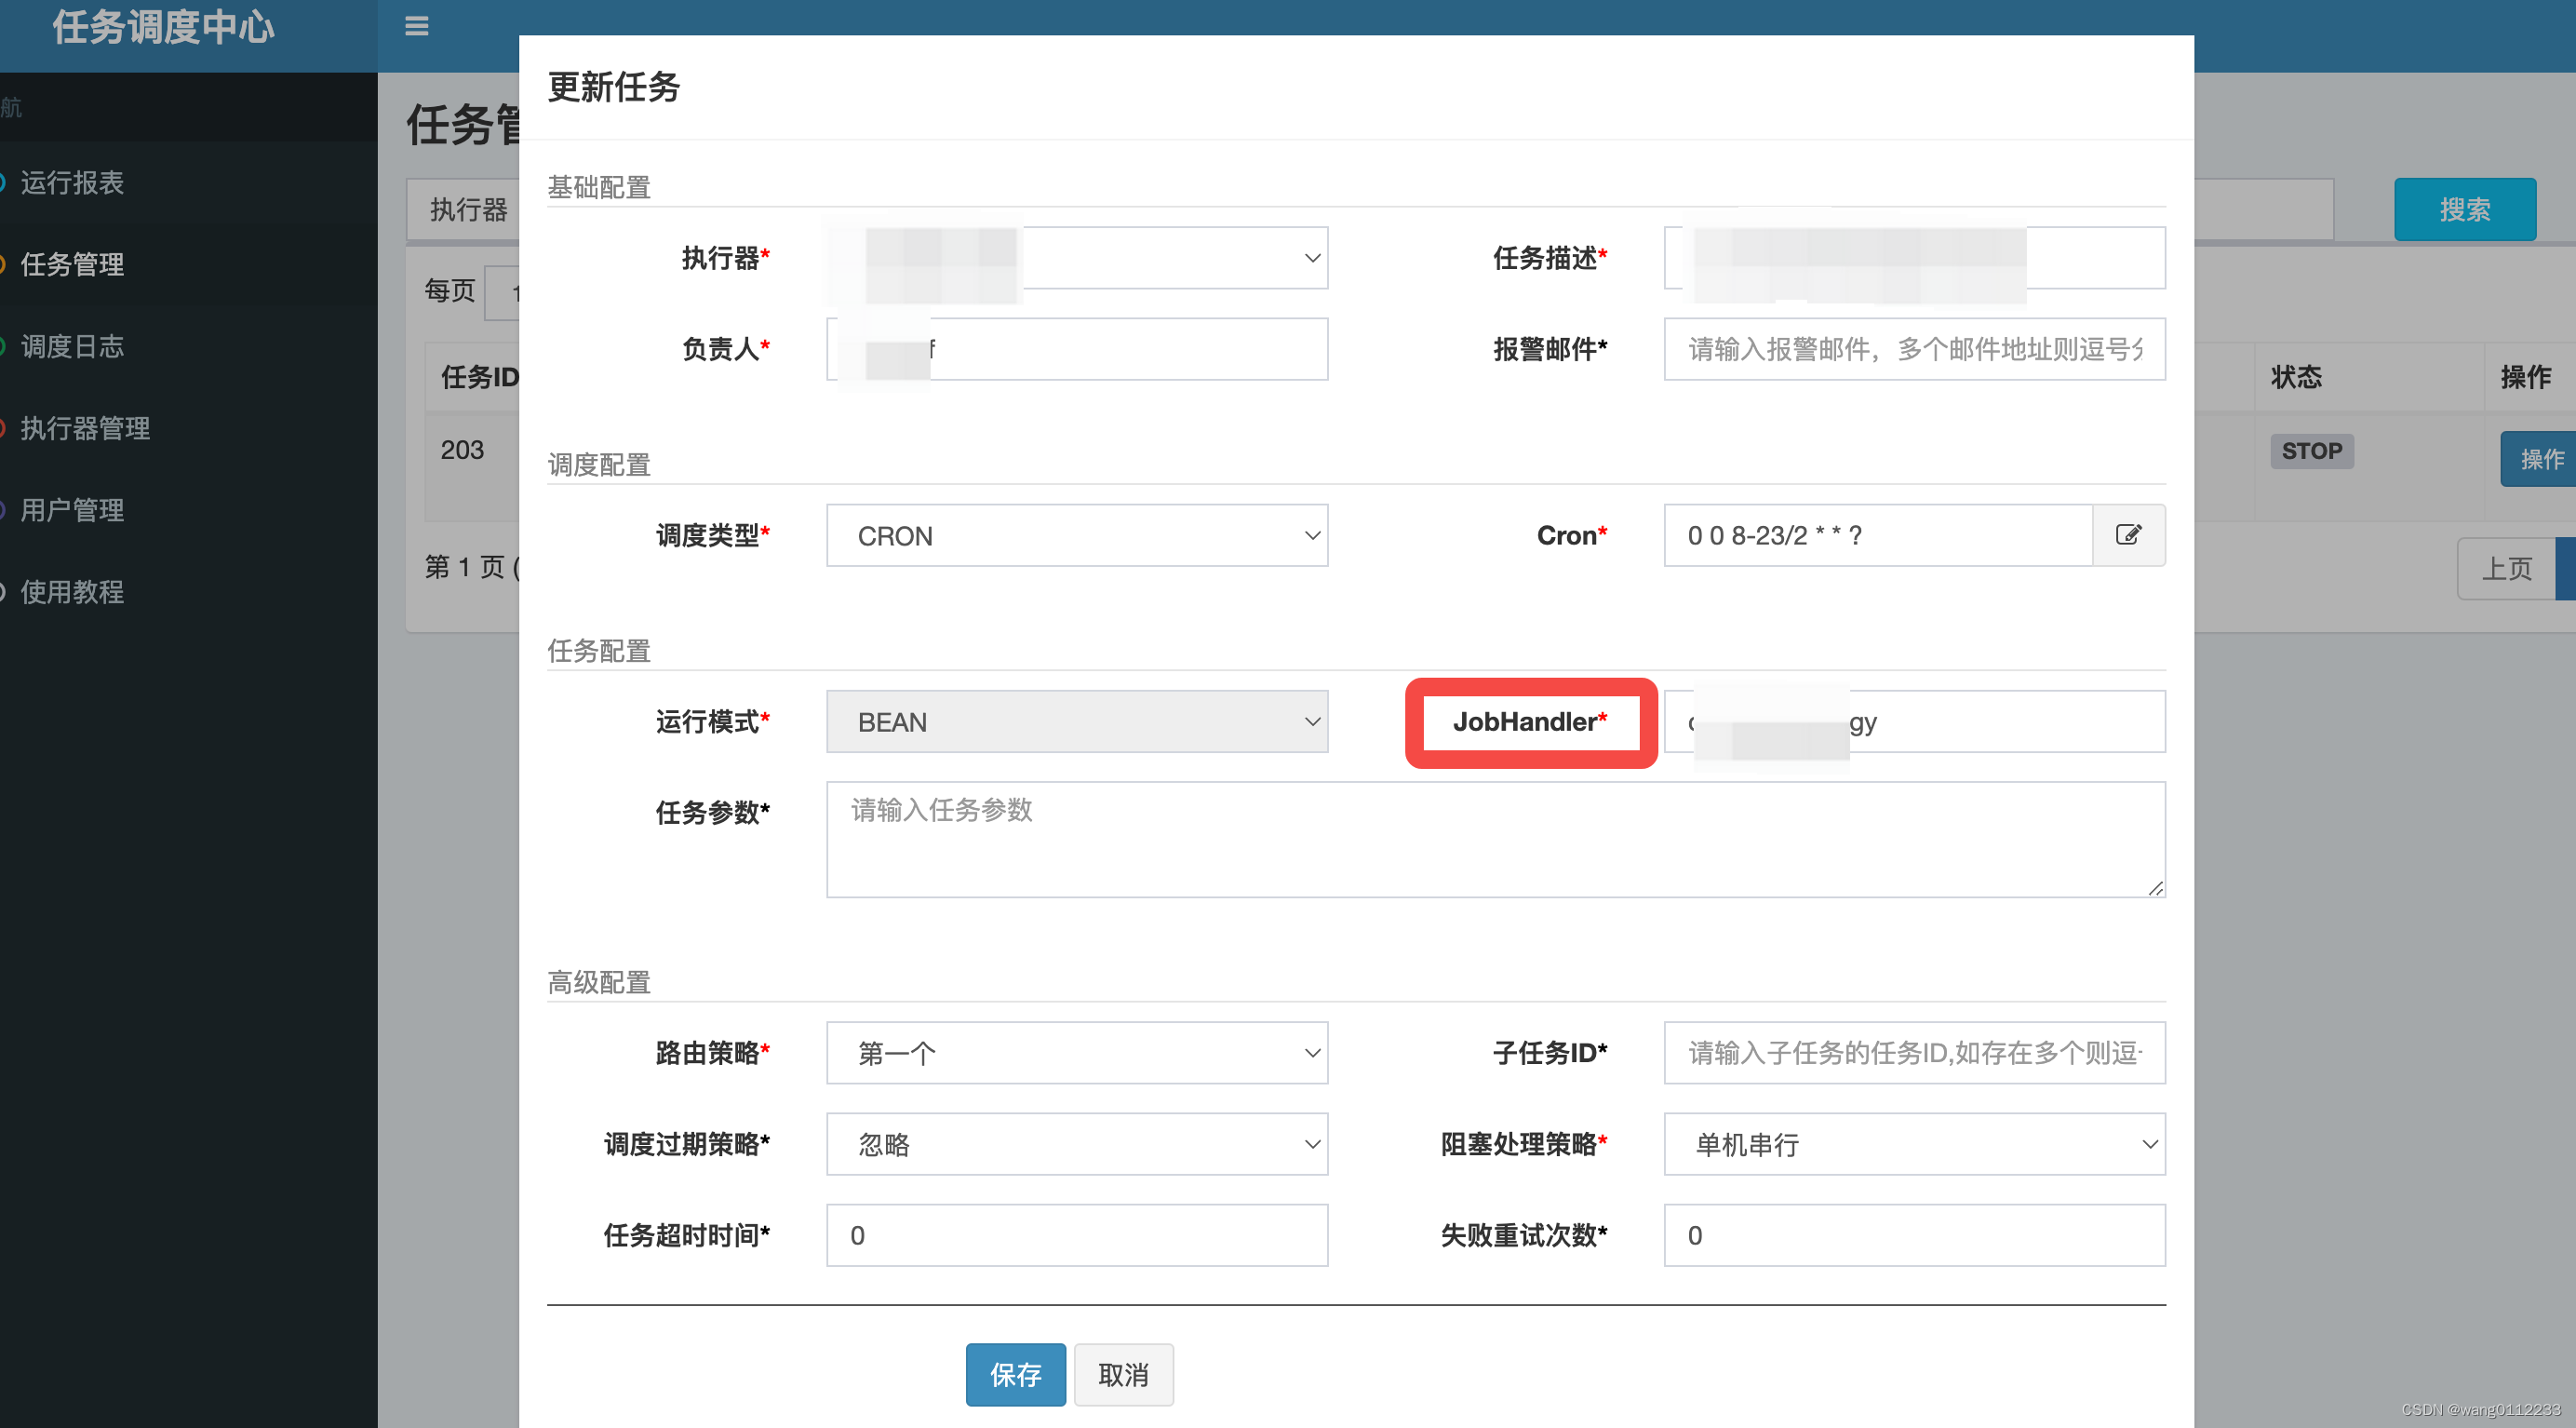Image resolution: width=2576 pixels, height=1428 pixels.
Task: Open 运行报表 in the sidebar
Action: 72,182
